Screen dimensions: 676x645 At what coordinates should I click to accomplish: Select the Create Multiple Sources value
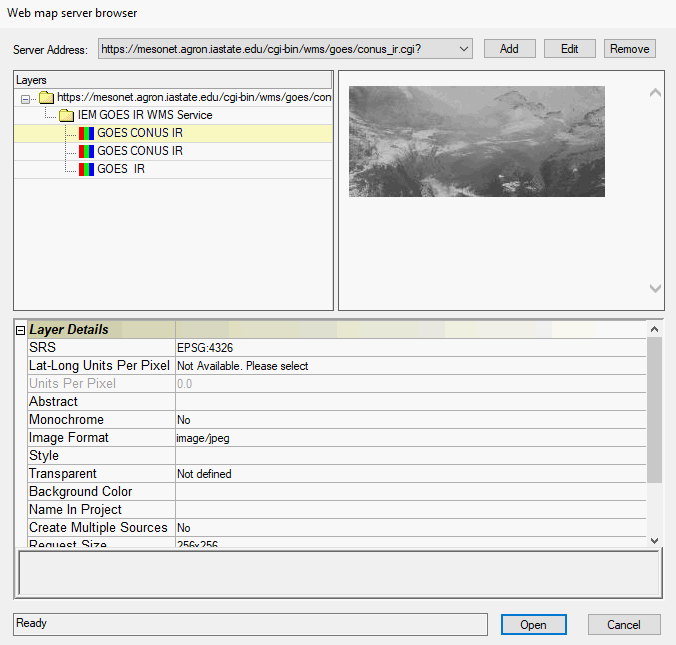[x=410, y=528]
